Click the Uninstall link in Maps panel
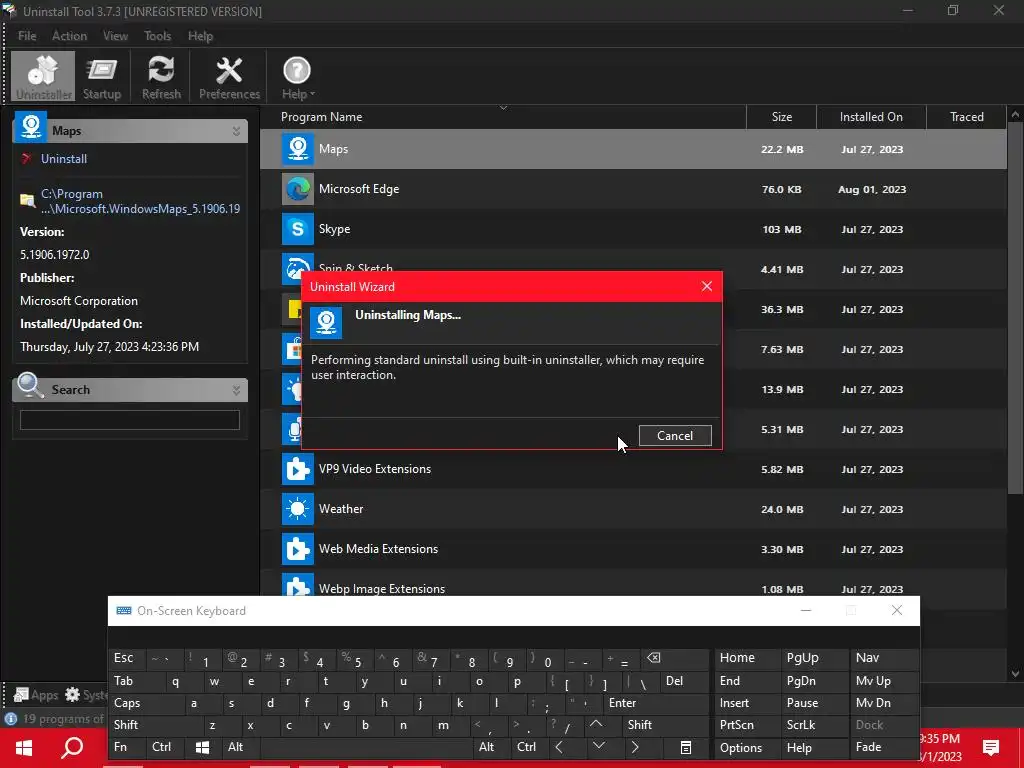1024x768 pixels. pos(63,159)
